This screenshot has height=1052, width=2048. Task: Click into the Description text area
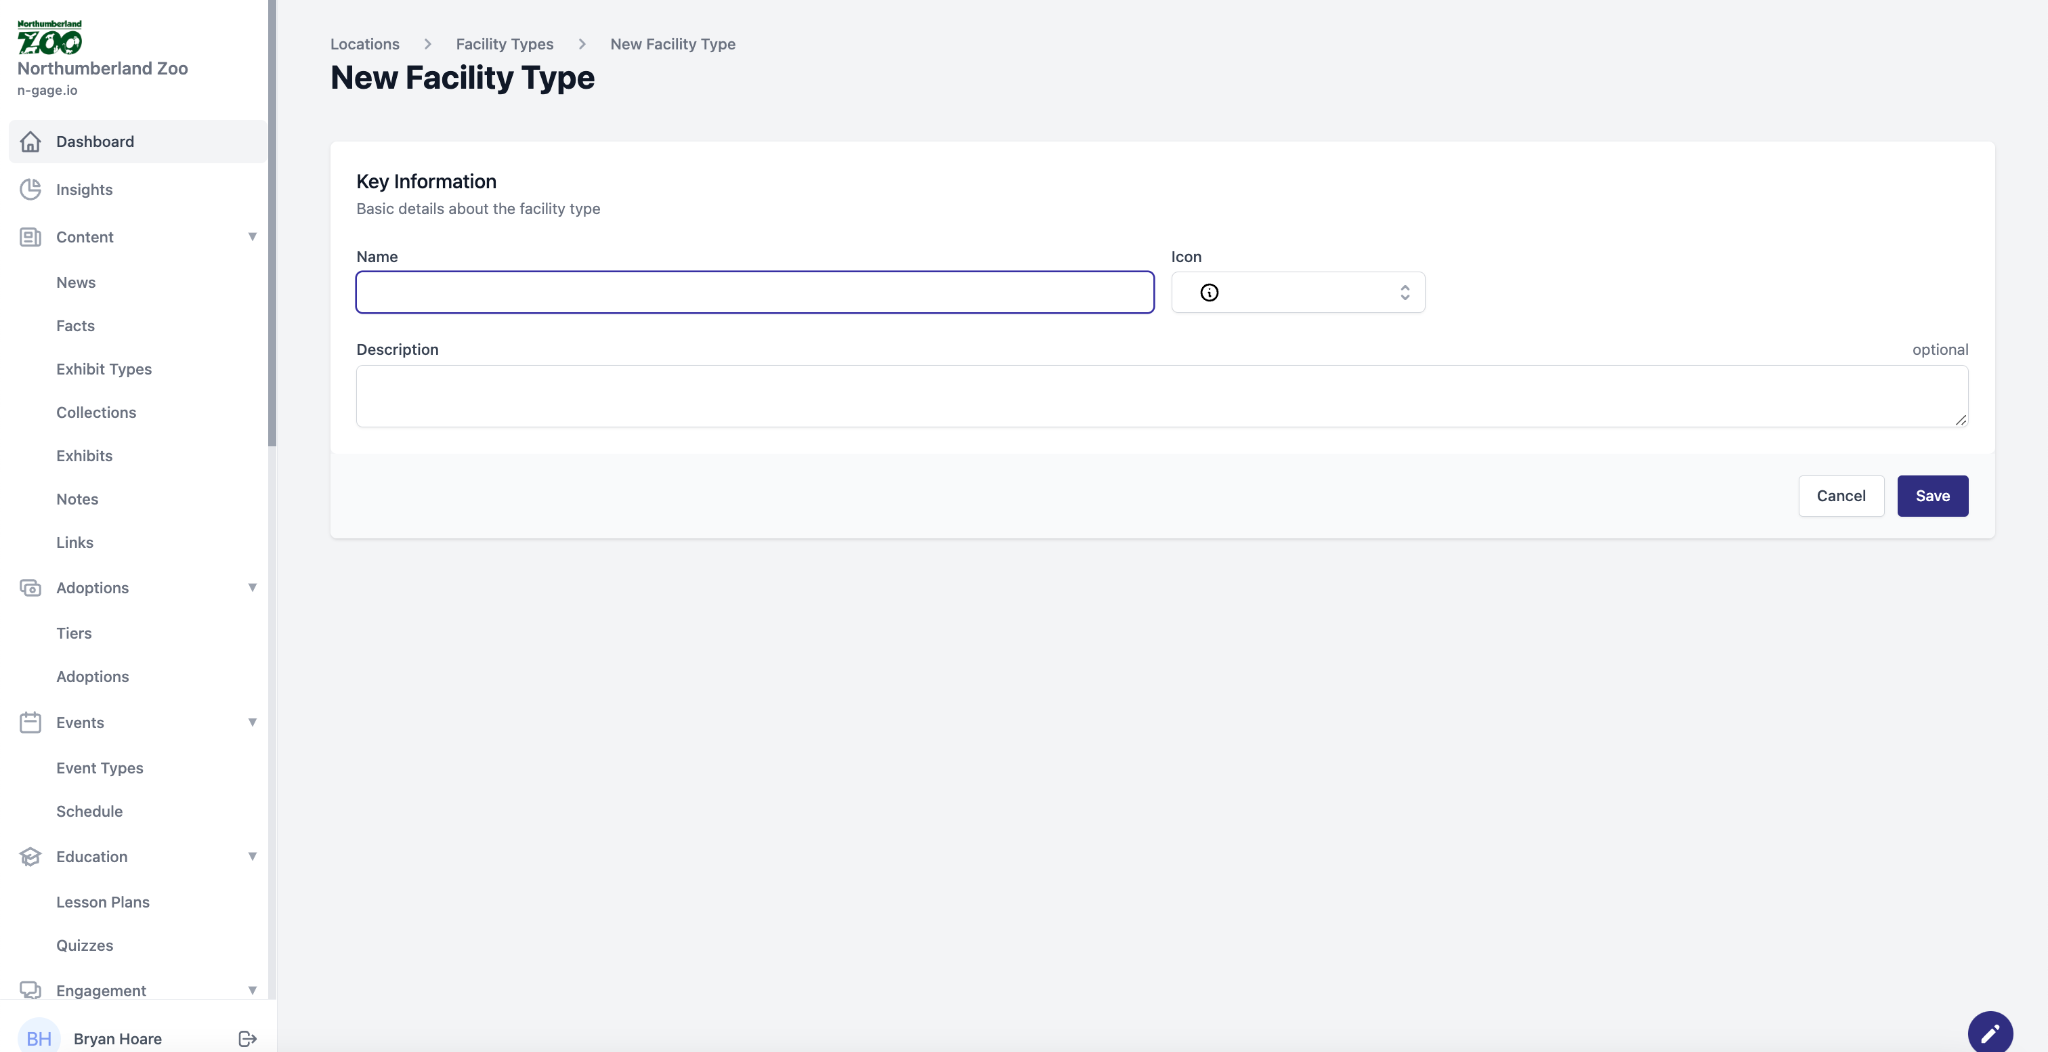(x=1161, y=396)
